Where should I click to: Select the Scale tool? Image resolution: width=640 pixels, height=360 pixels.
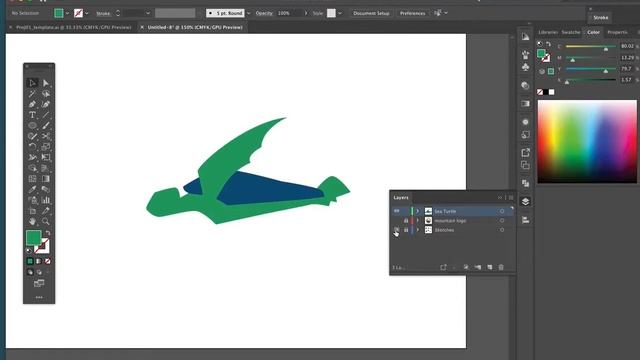pos(46,147)
